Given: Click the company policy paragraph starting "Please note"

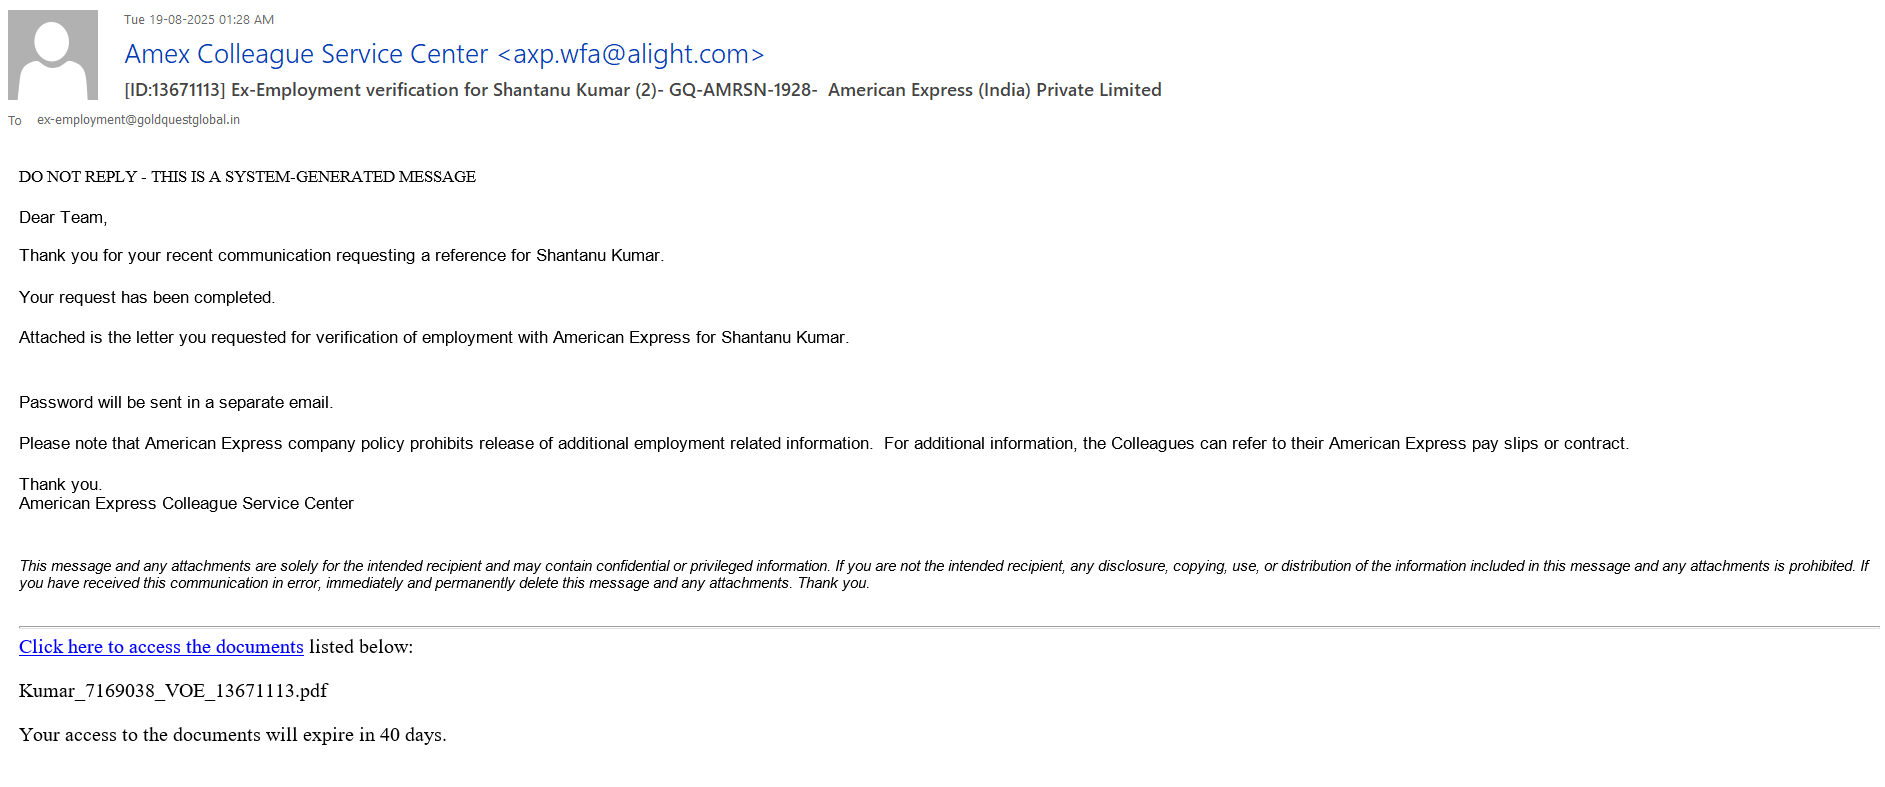Looking at the screenshot, I should tap(823, 444).
